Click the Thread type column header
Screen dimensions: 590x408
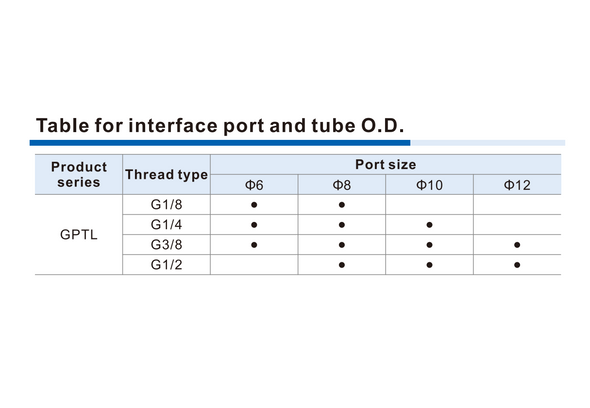coord(166,175)
